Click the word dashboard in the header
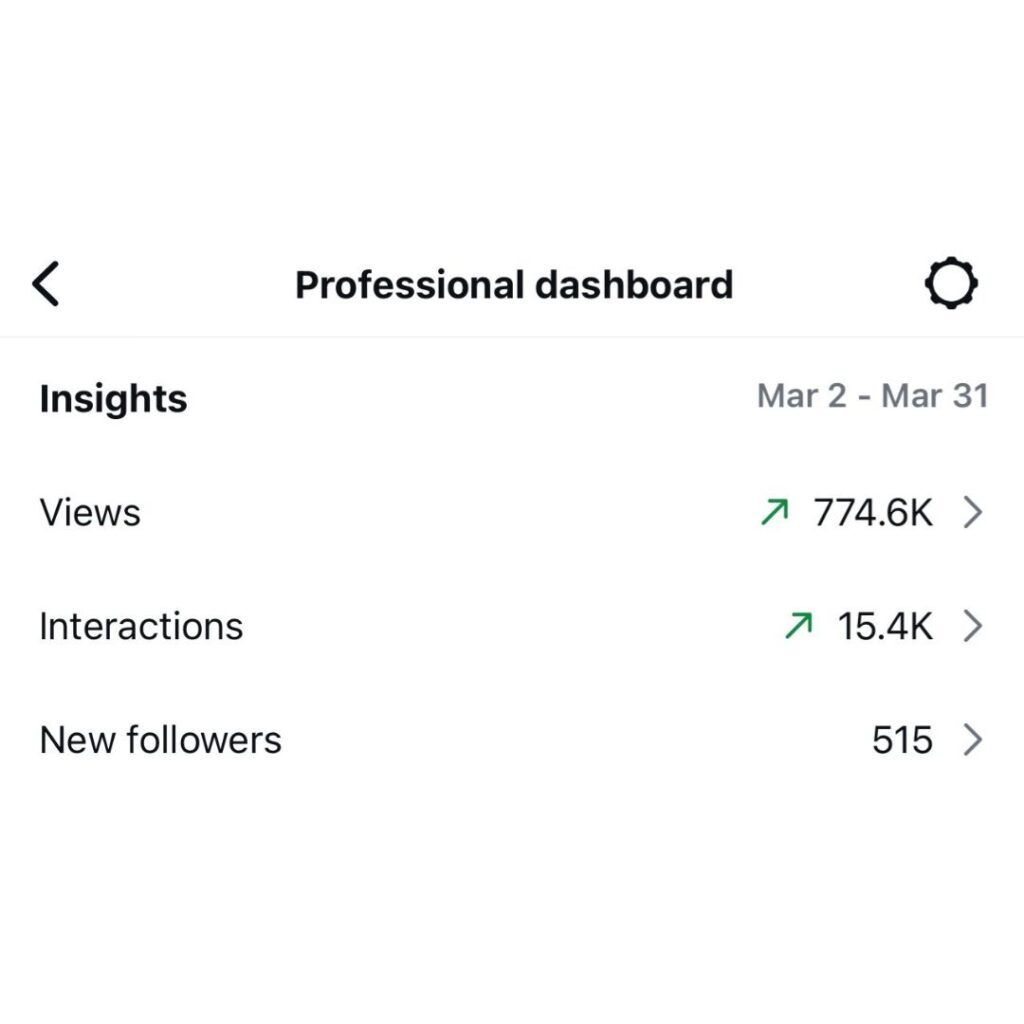This screenshot has width=1024, height=1024. [x=634, y=285]
